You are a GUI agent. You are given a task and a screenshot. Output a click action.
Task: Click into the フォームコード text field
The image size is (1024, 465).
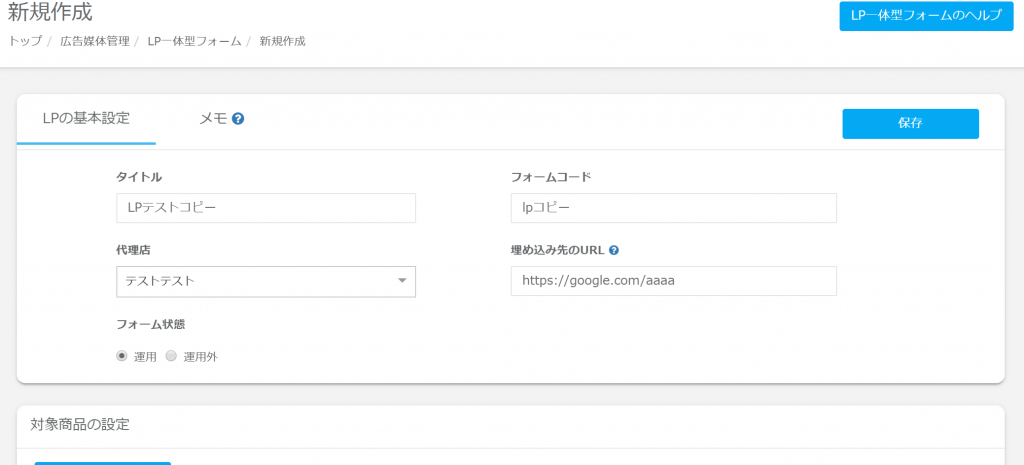[673, 208]
